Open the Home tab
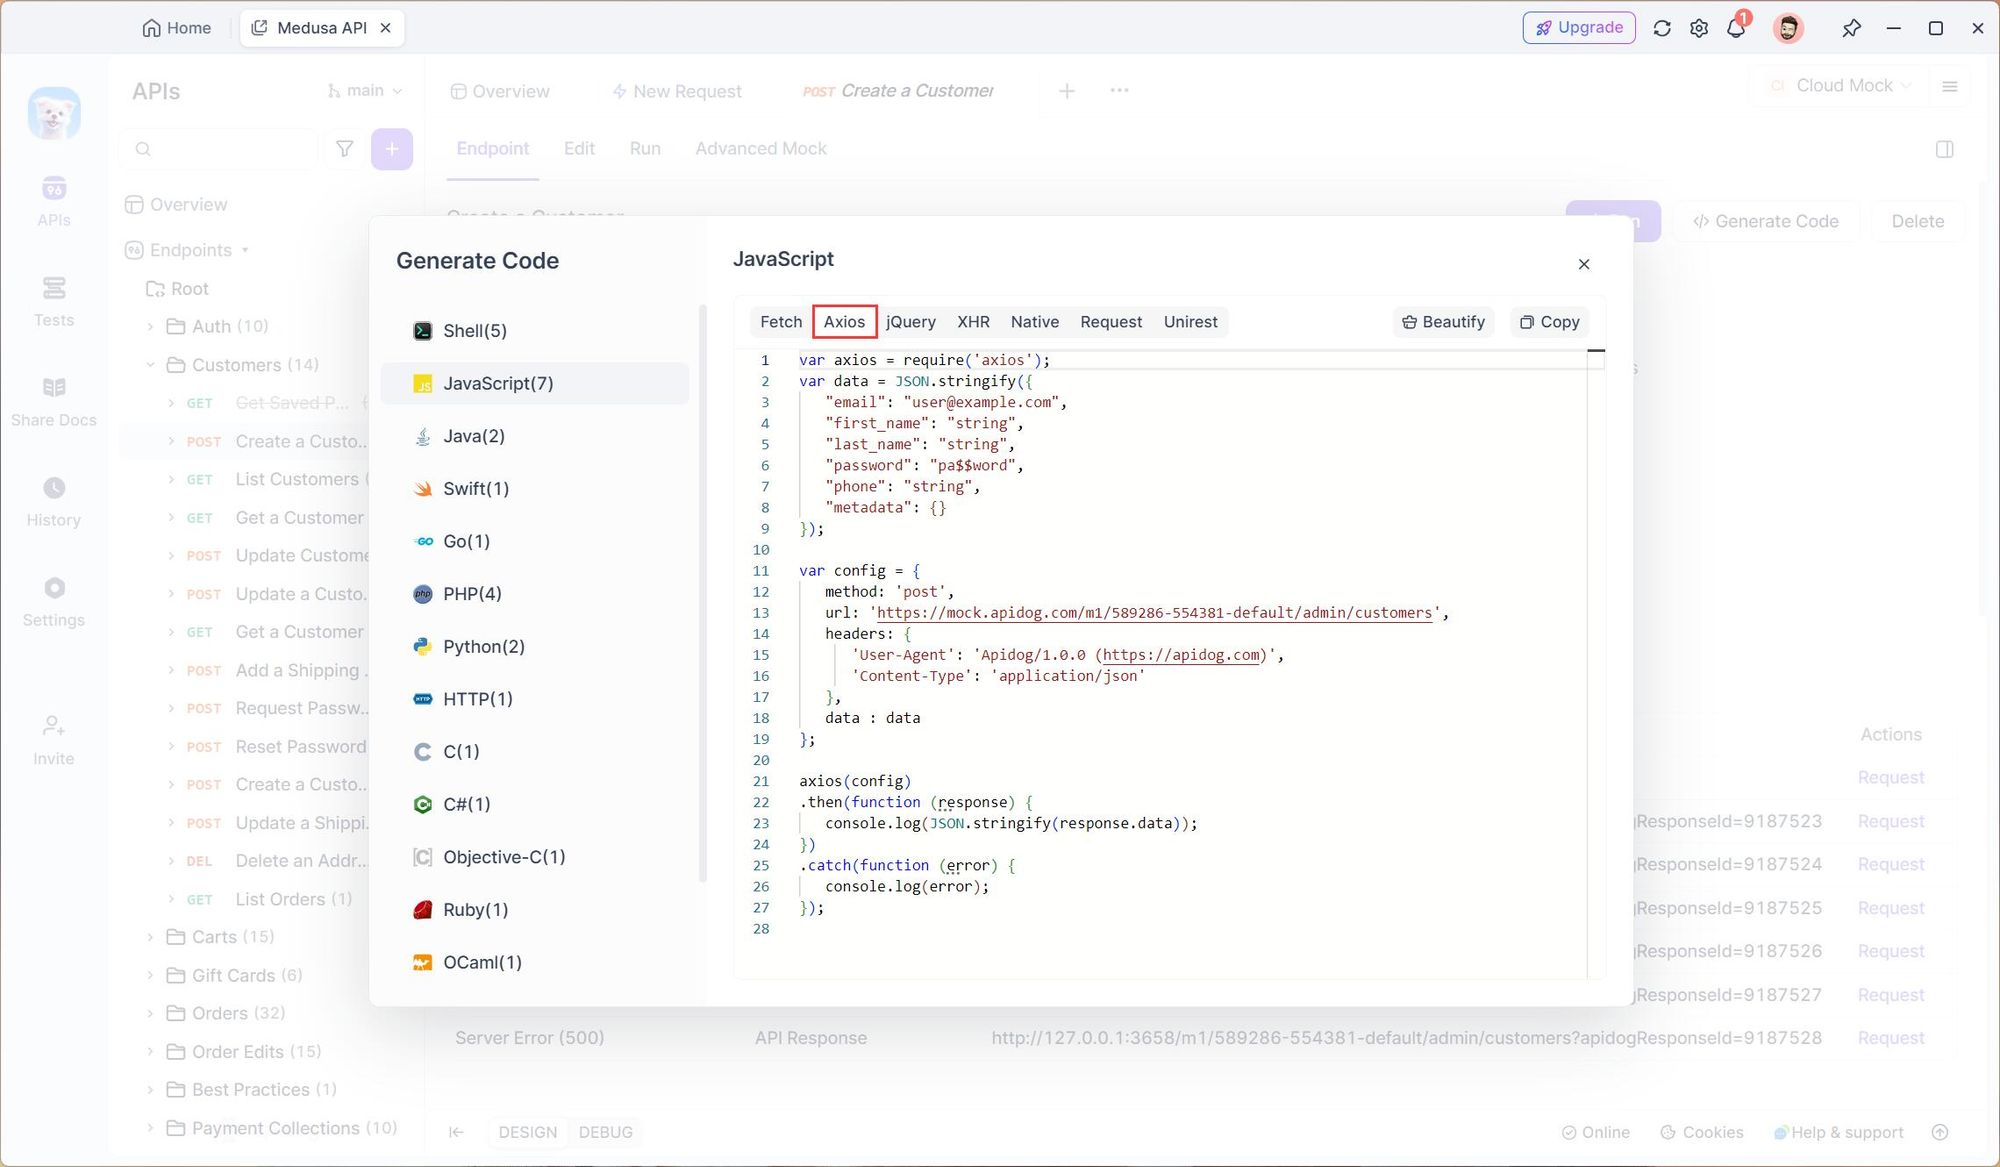This screenshot has height=1167, width=2000. 177,28
